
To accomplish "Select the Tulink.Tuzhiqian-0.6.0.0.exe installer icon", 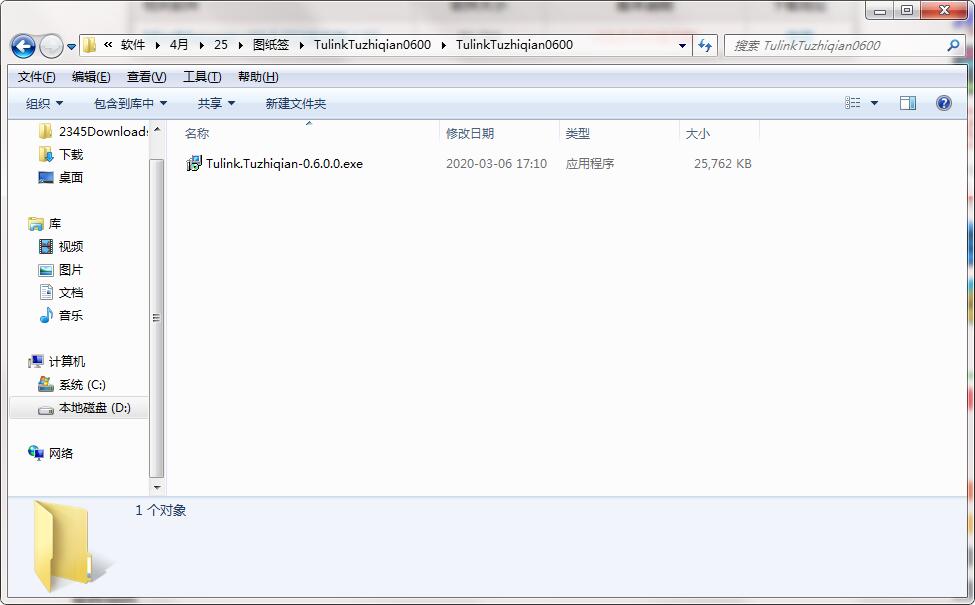I will [x=194, y=164].
